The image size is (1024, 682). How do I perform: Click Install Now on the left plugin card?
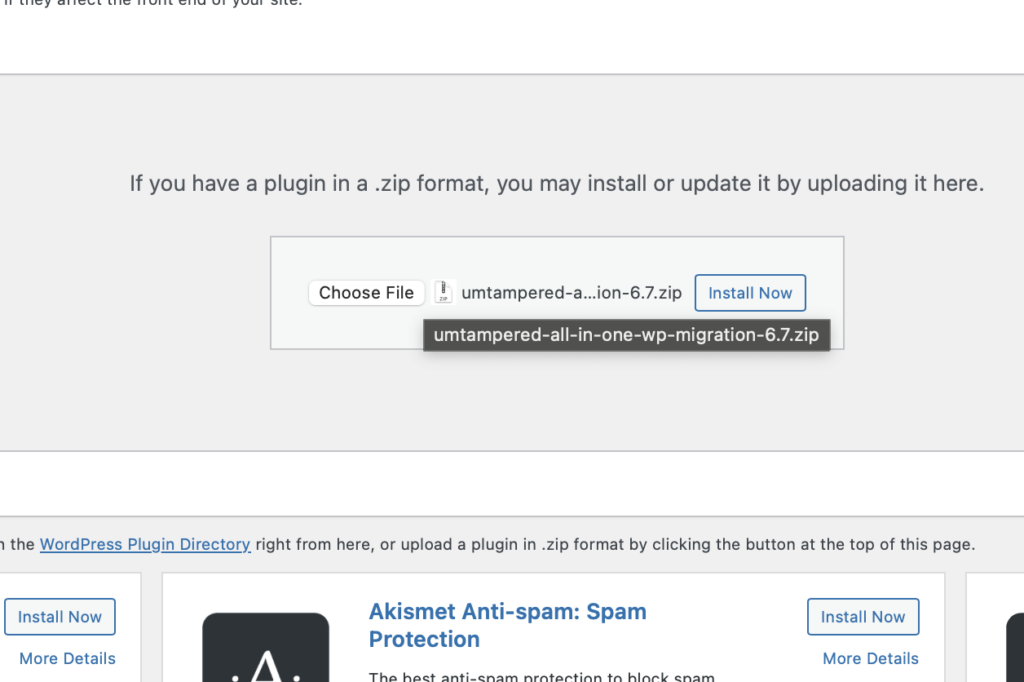coord(59,617)
